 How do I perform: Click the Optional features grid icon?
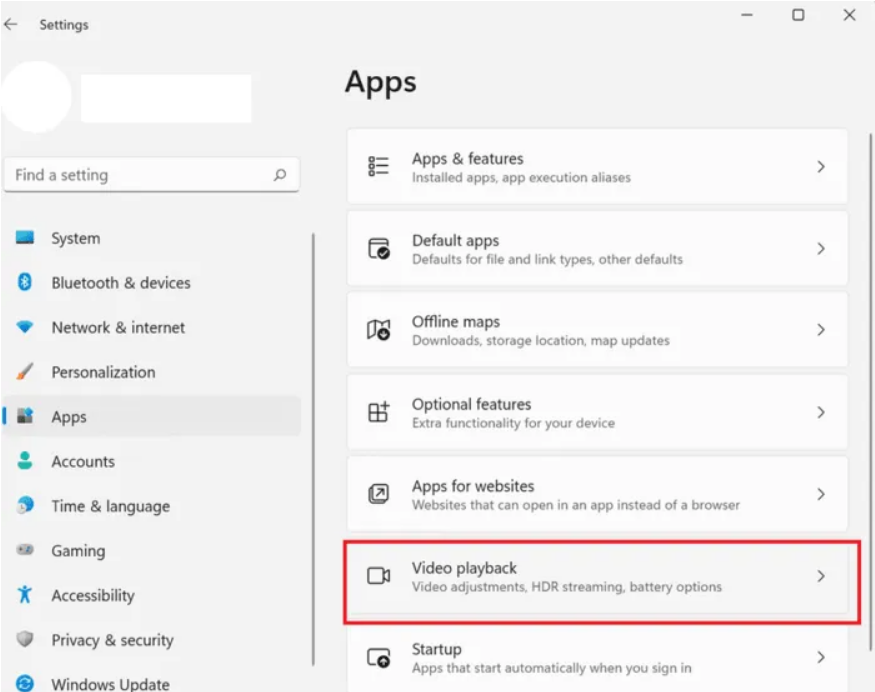[378, 412]
